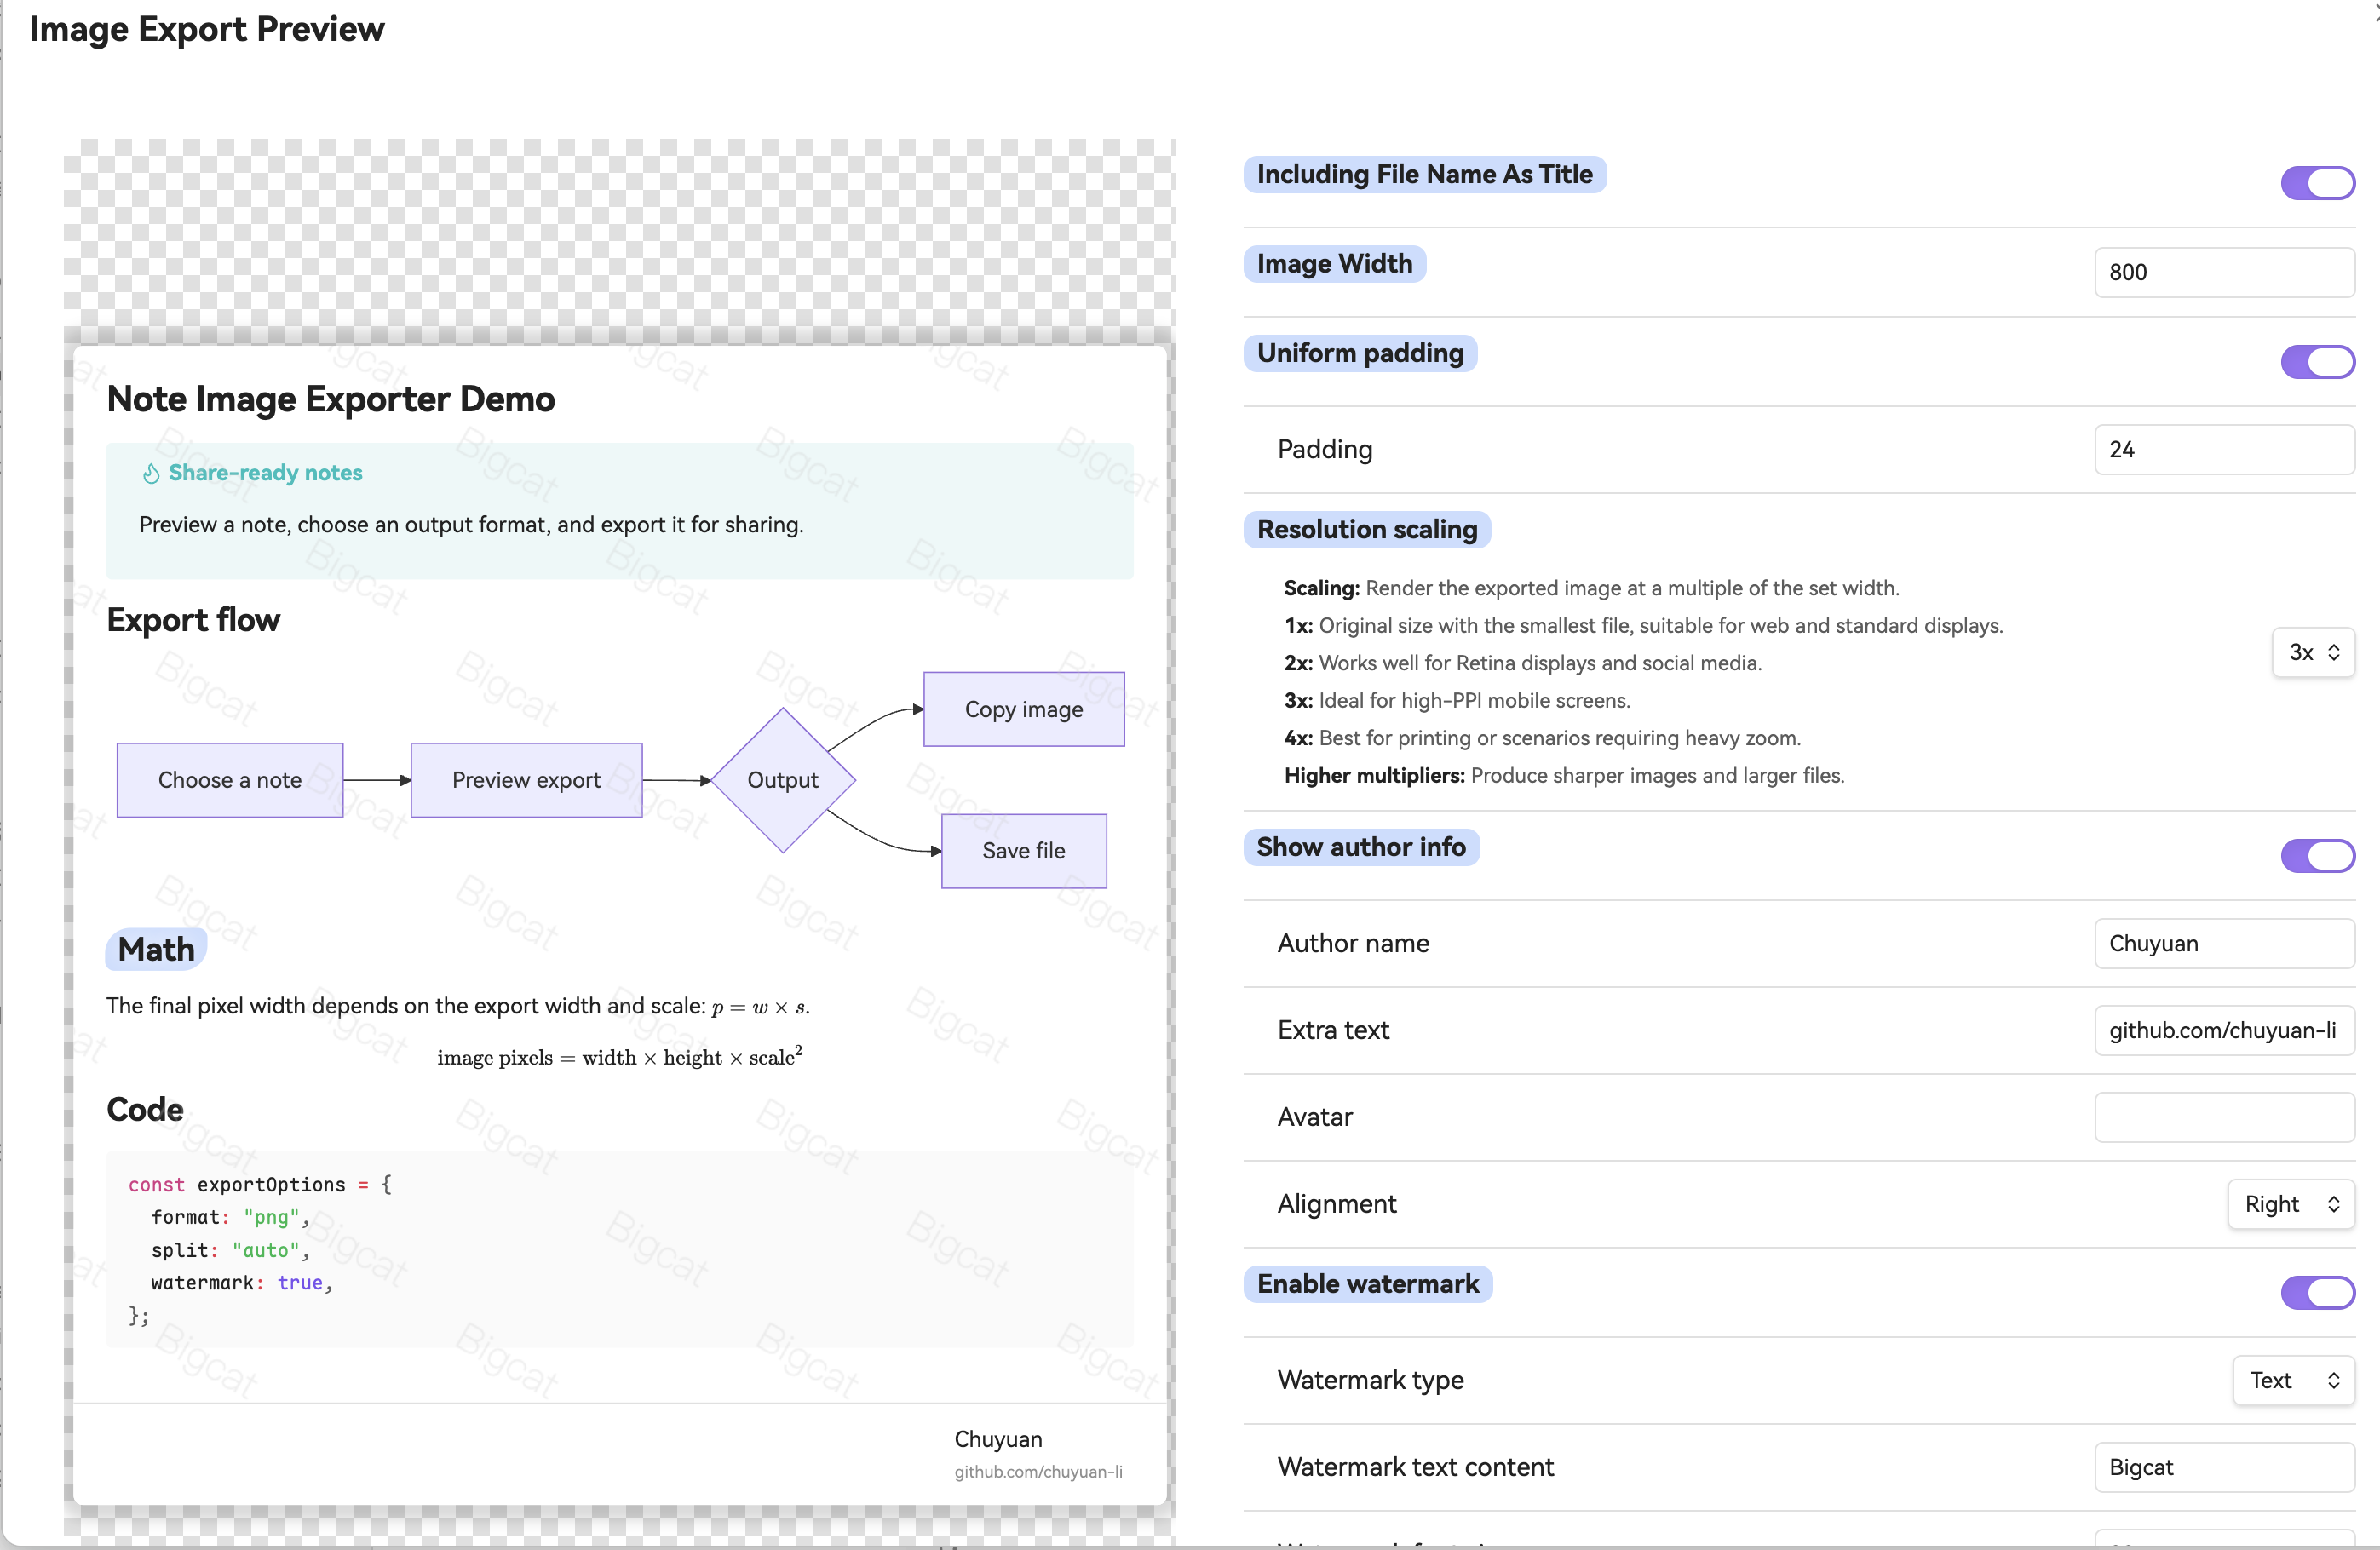2380x1550 pixels.
Task: Click the Including File Name As Title label
Action: pyautogui.click(x=1425, y=174)
